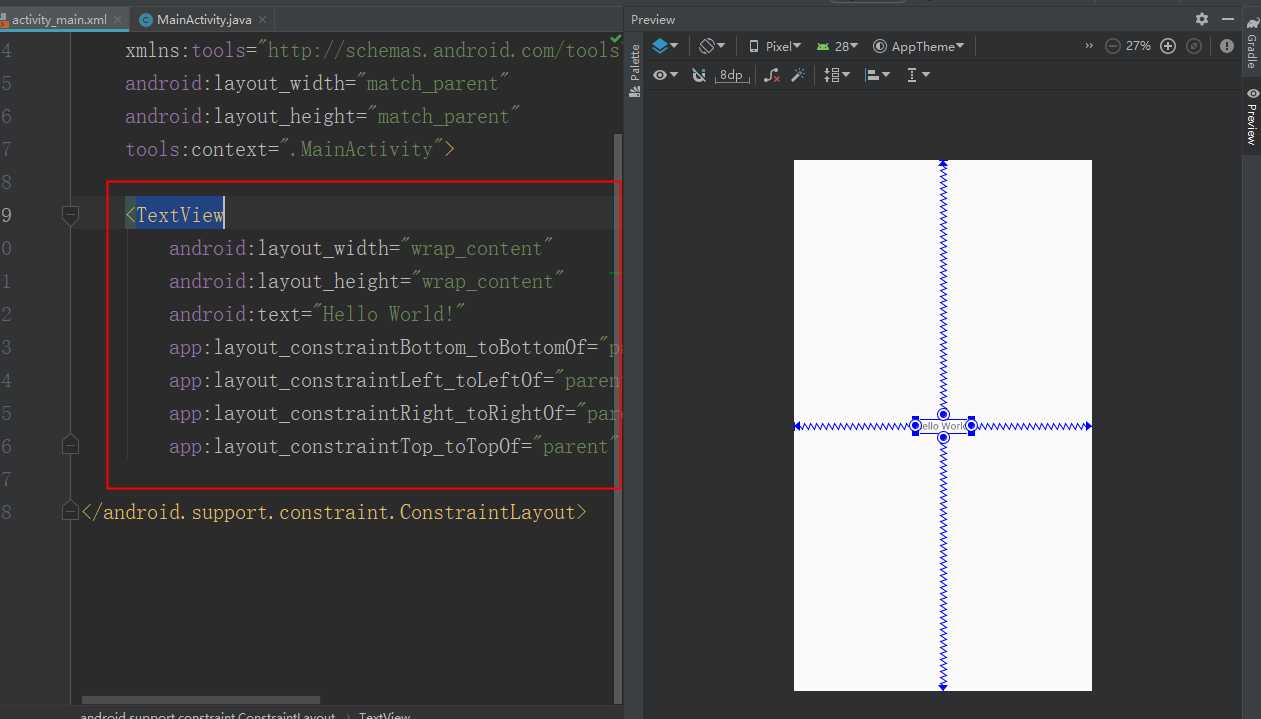Image resolution: width=1261 pixels, height=719 pixels.
Task: Click the layout_constraintBottom_toBottomOf attribute line
Action: pyautogui.click(x=394, y=347)
